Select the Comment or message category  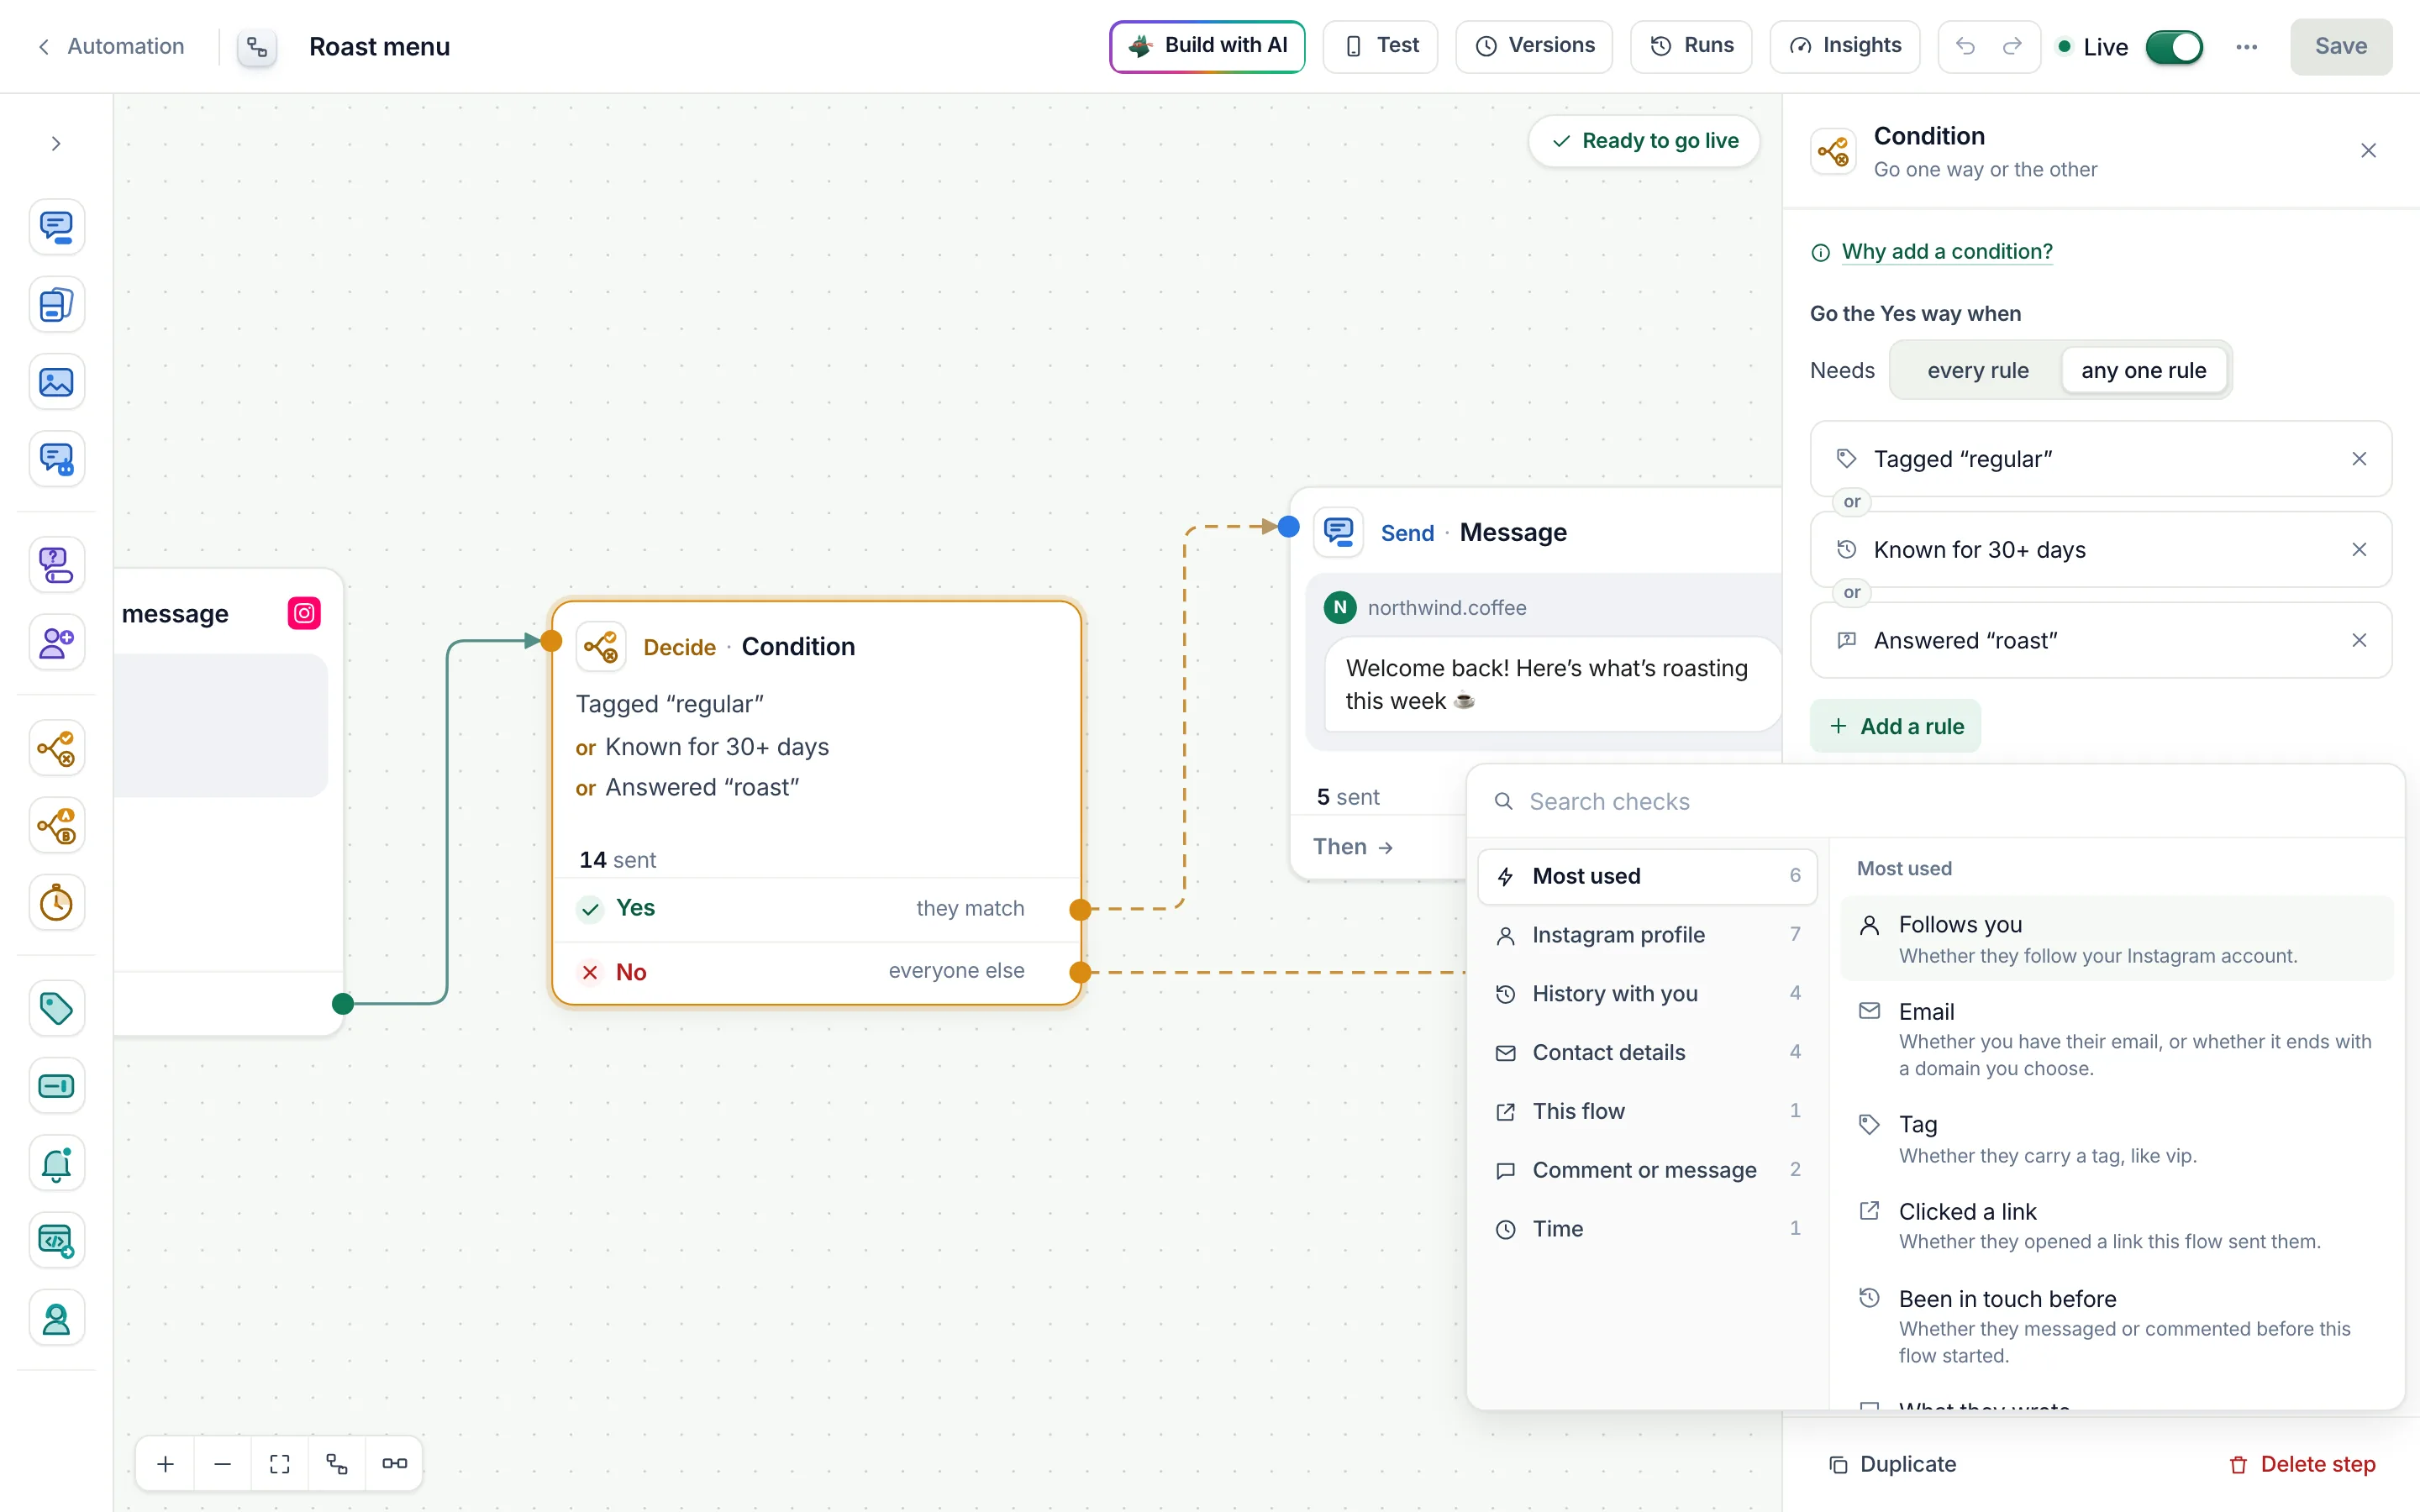1647,1170
